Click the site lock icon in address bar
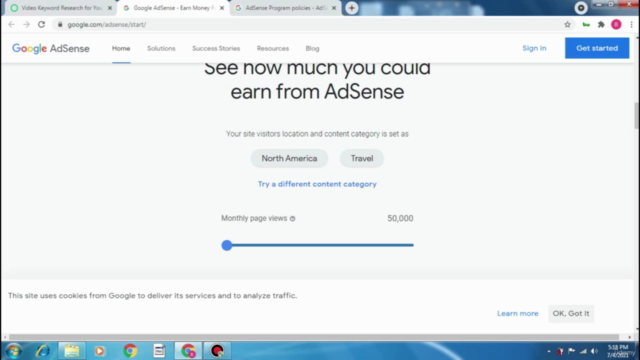The height and width of the screenshot is (360, 640). coord(60,24)
